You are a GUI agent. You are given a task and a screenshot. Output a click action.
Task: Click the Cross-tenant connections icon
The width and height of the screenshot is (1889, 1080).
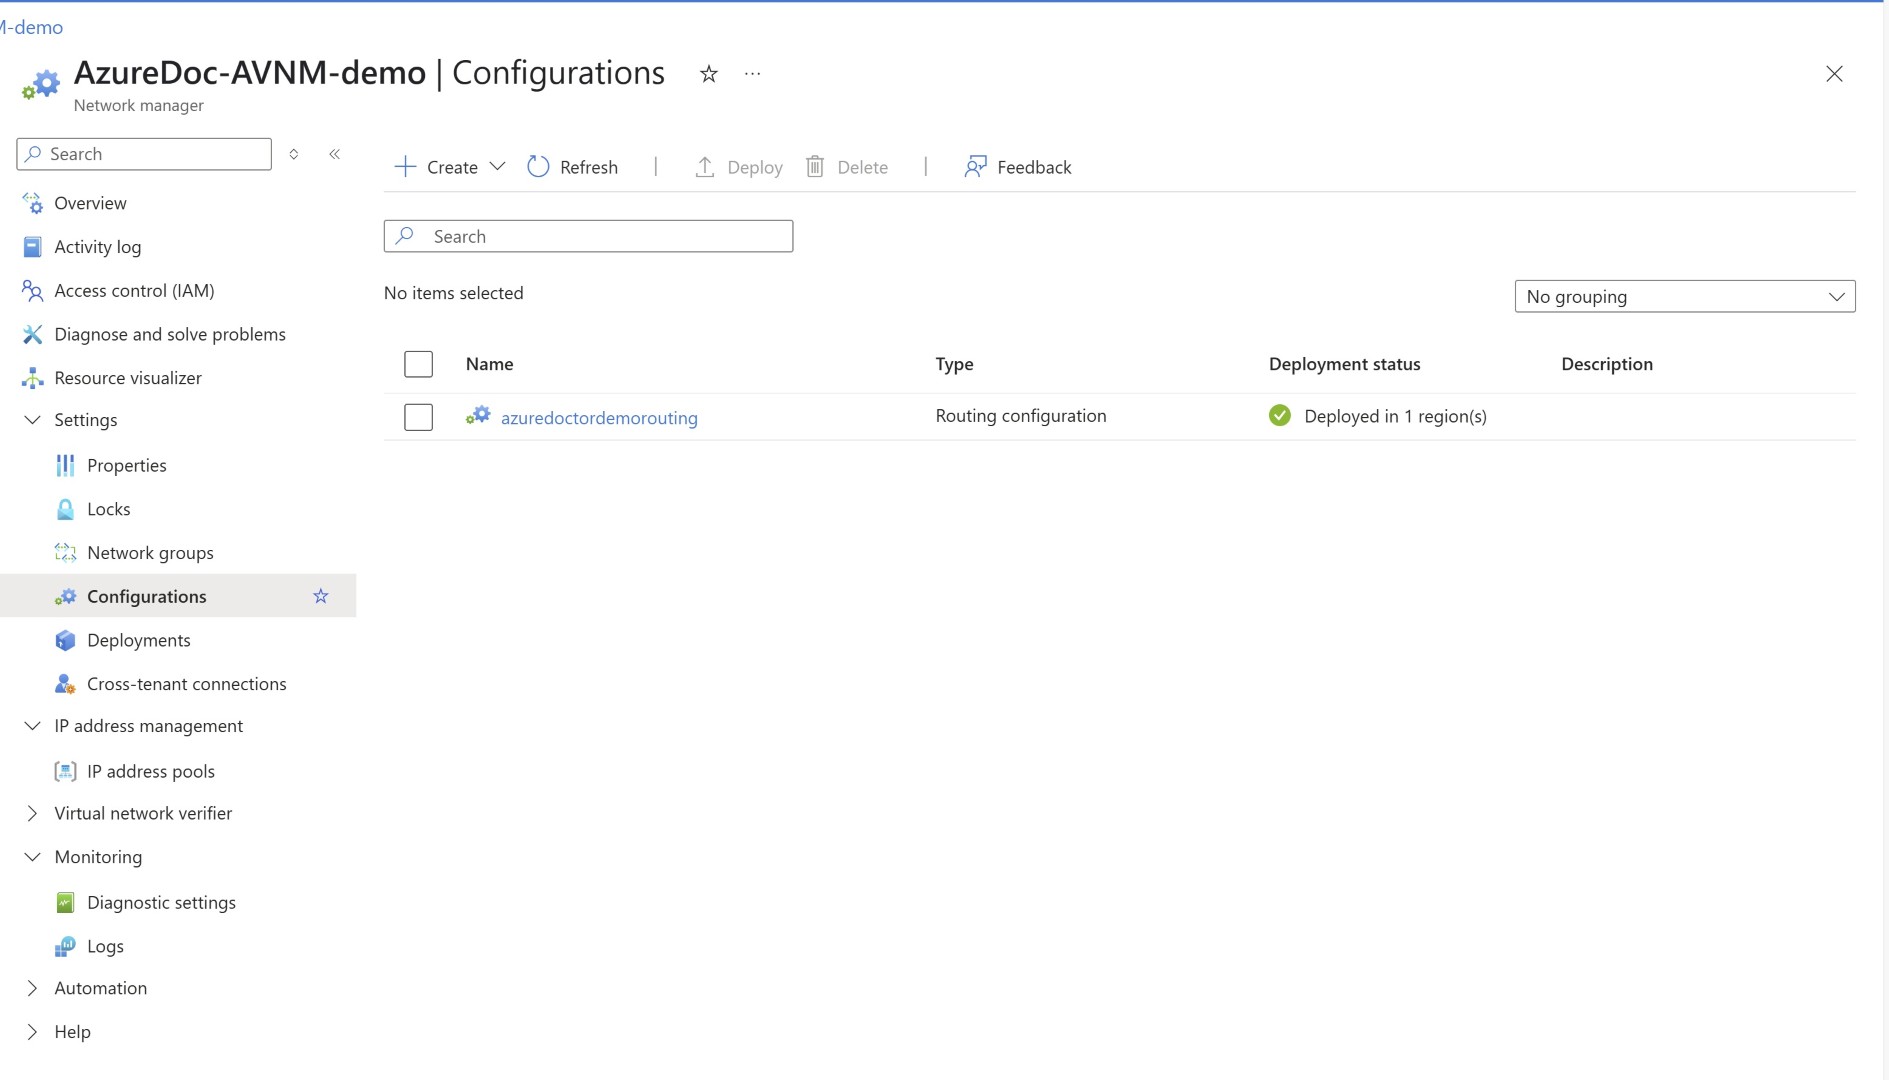65,684
